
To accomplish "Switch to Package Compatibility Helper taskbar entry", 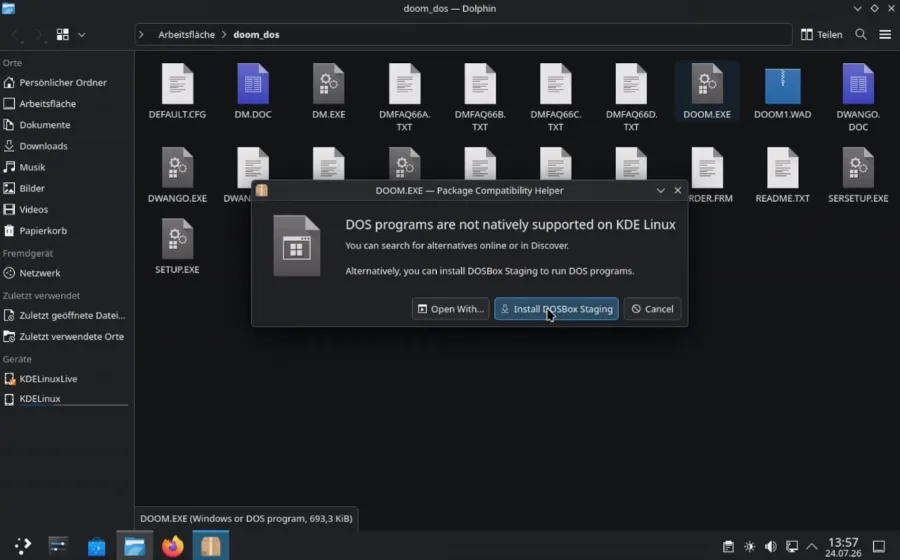I will [211, 546].
